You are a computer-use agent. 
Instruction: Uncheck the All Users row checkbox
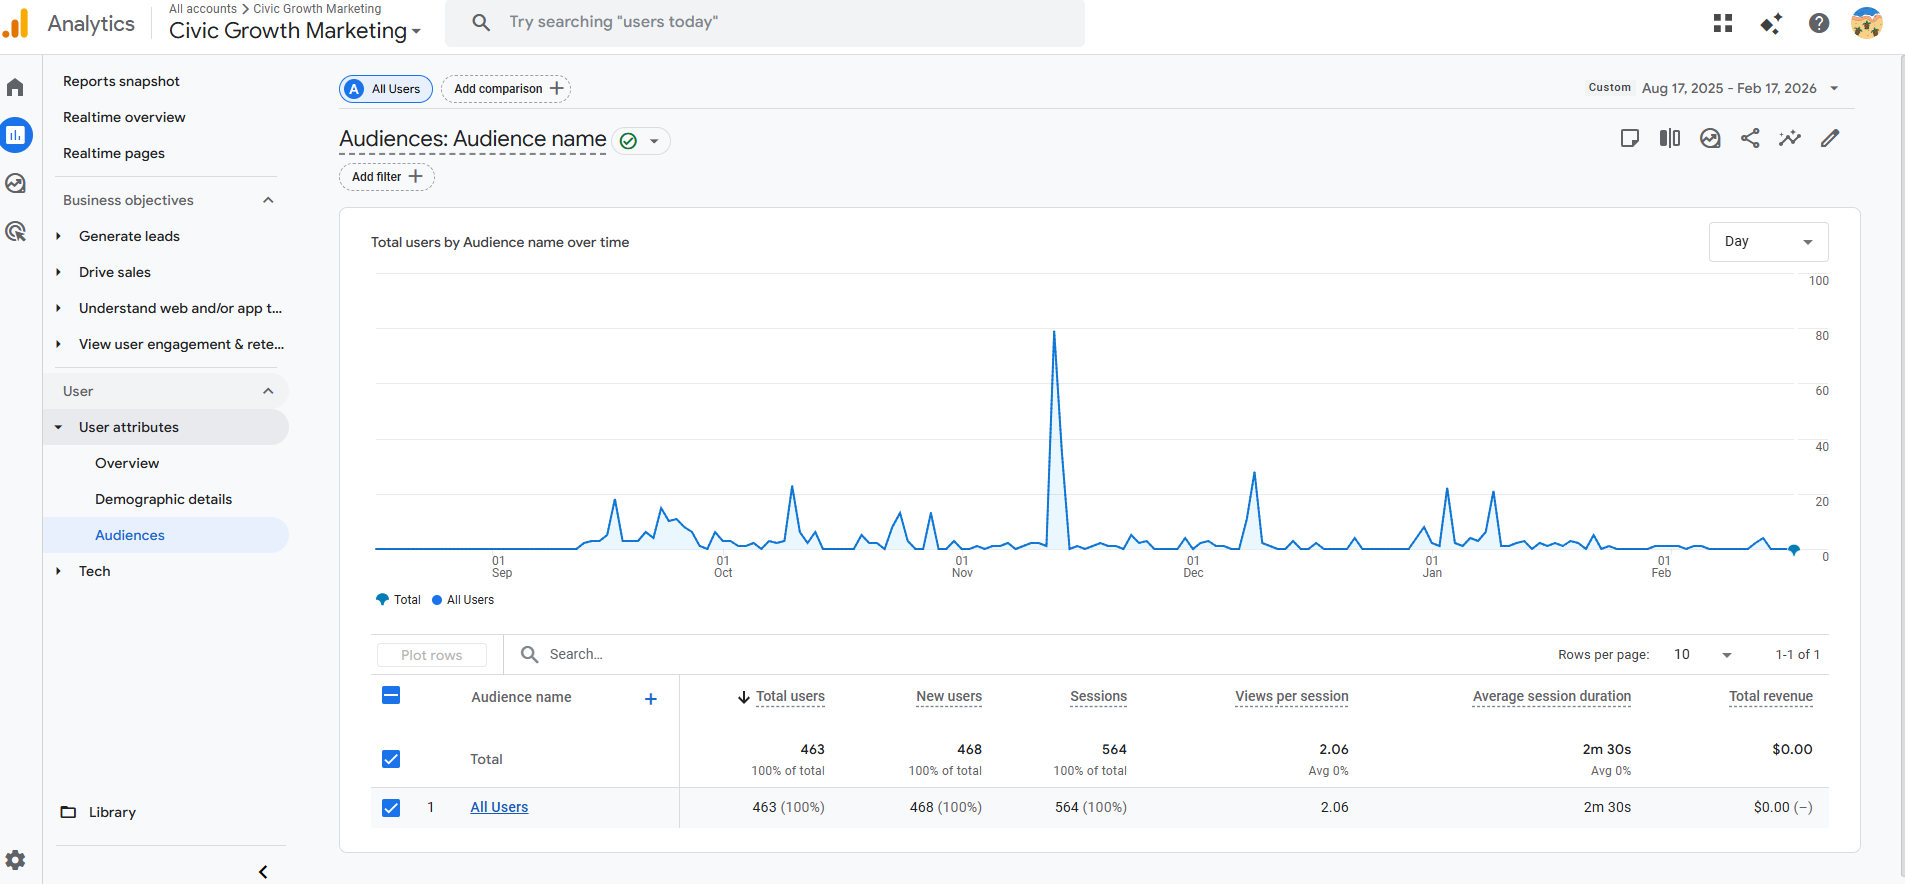tap(391, 808)
